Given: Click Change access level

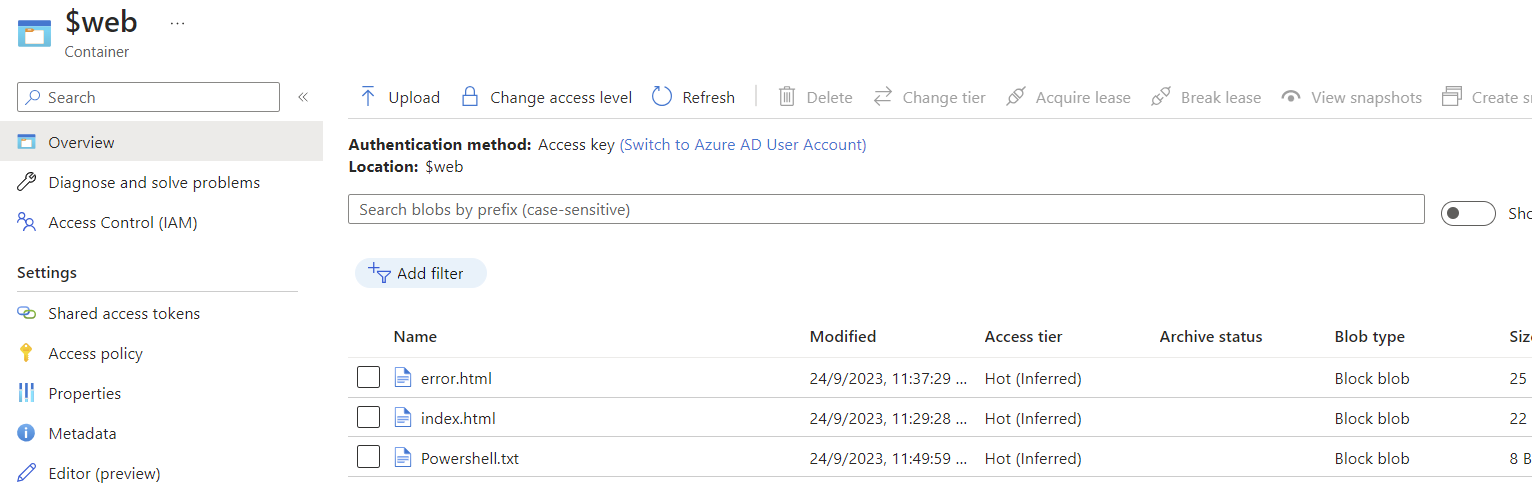Looking at the screenshot, I should point(546,97).
